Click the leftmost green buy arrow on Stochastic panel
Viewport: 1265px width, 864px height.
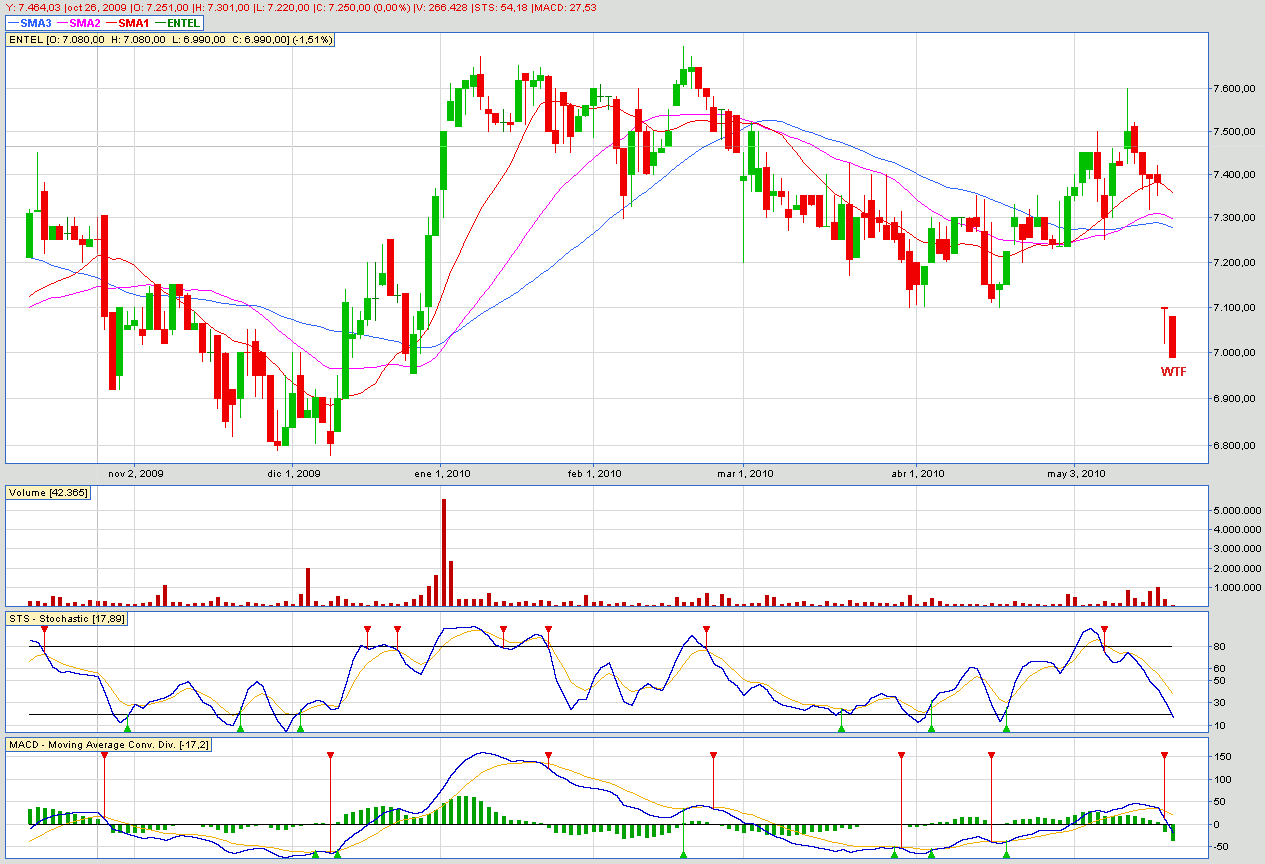point(127,729)
